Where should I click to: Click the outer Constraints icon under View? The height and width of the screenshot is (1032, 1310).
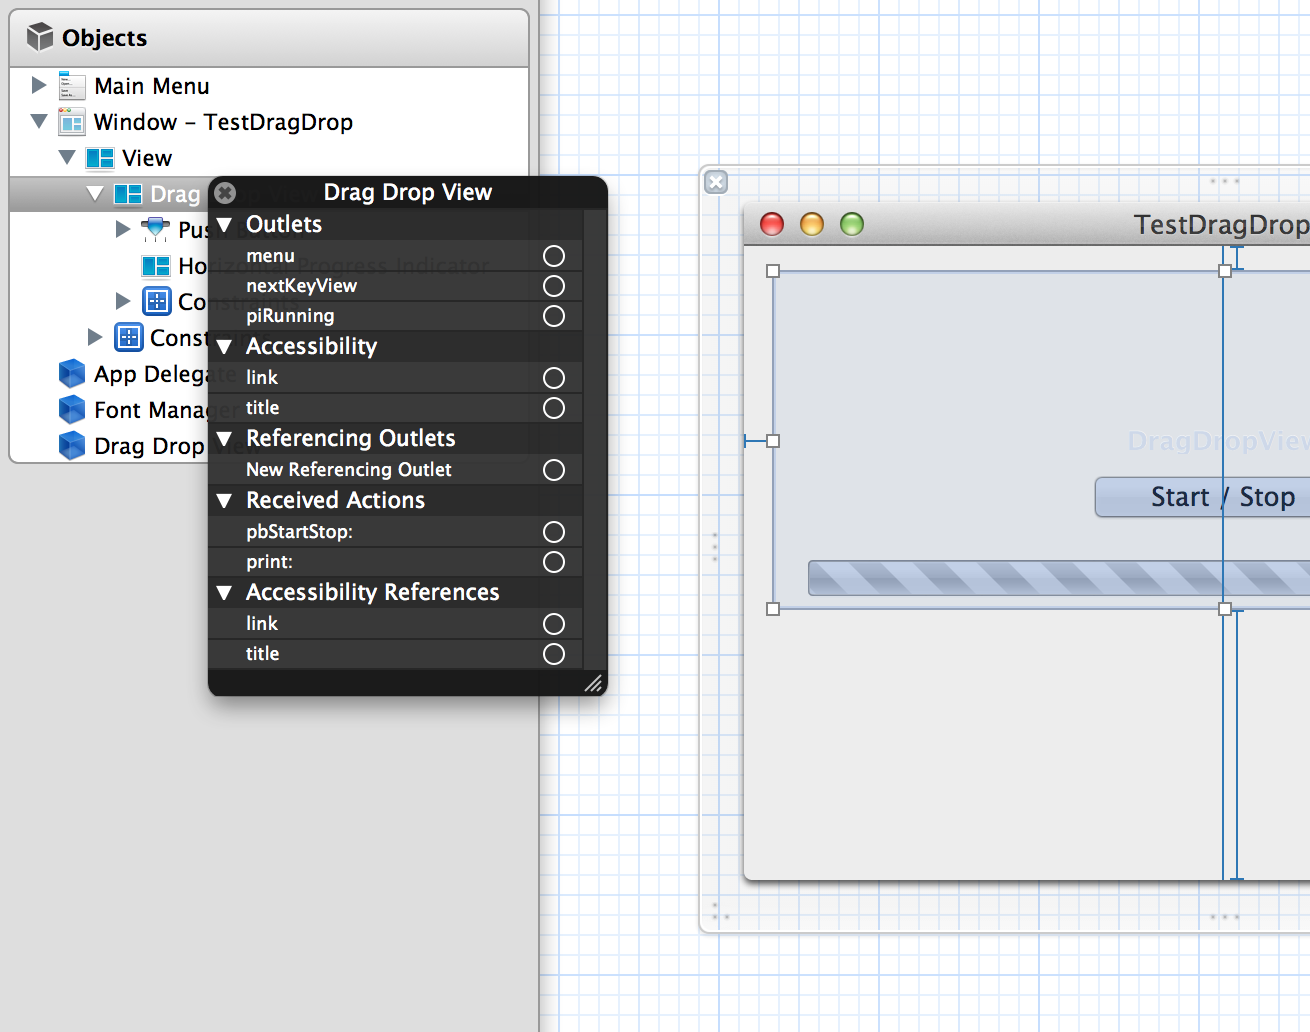point(129,337)
